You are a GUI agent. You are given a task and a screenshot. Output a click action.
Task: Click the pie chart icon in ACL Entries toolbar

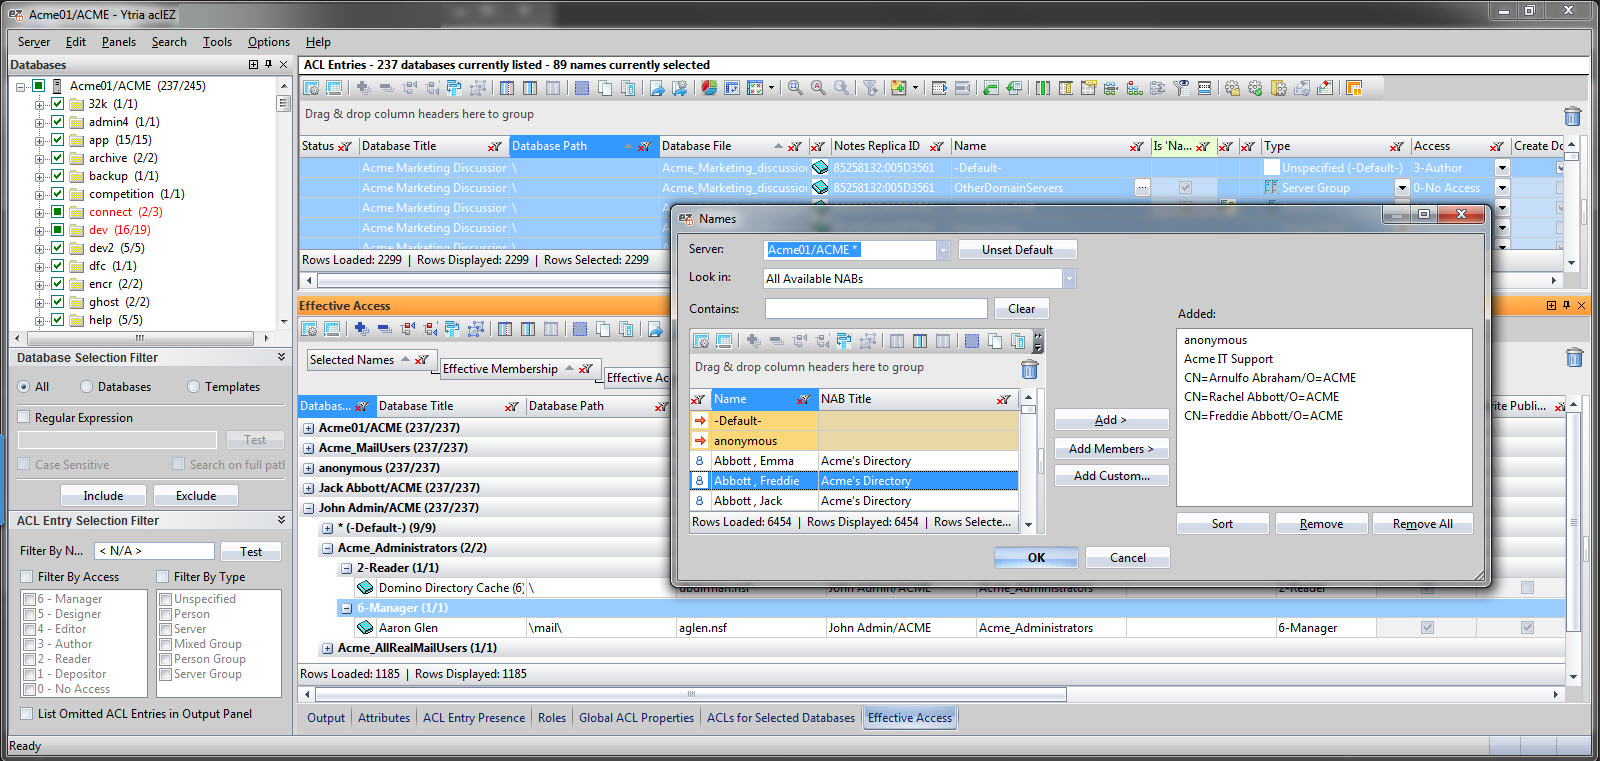tap(709, 88)
